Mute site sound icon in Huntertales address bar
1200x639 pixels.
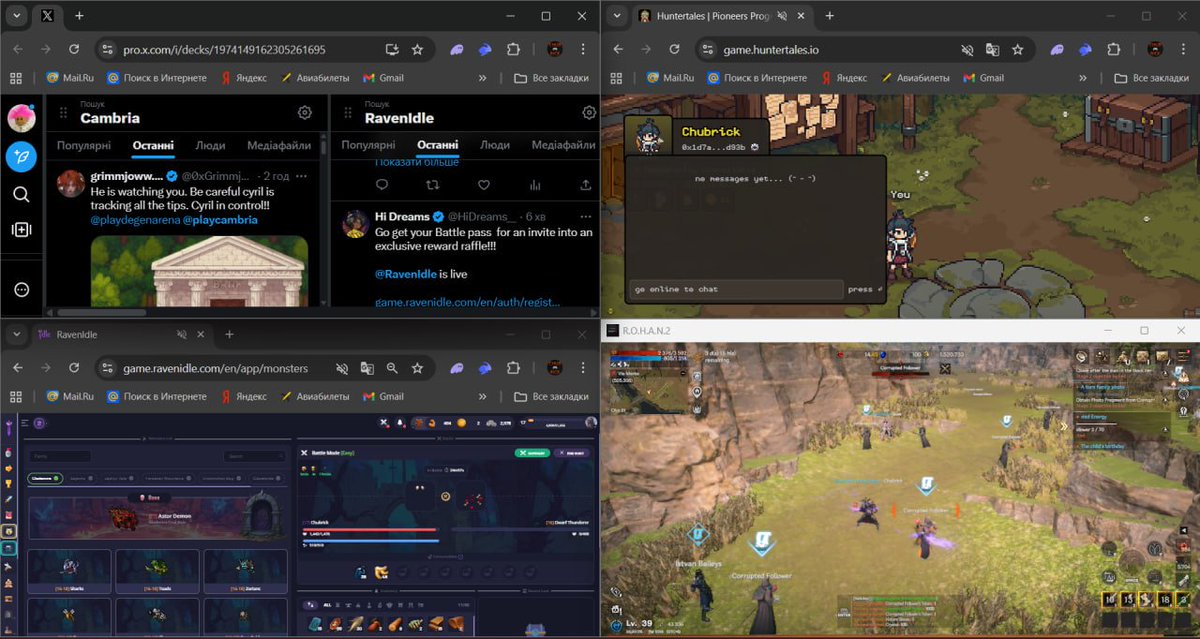967,49
